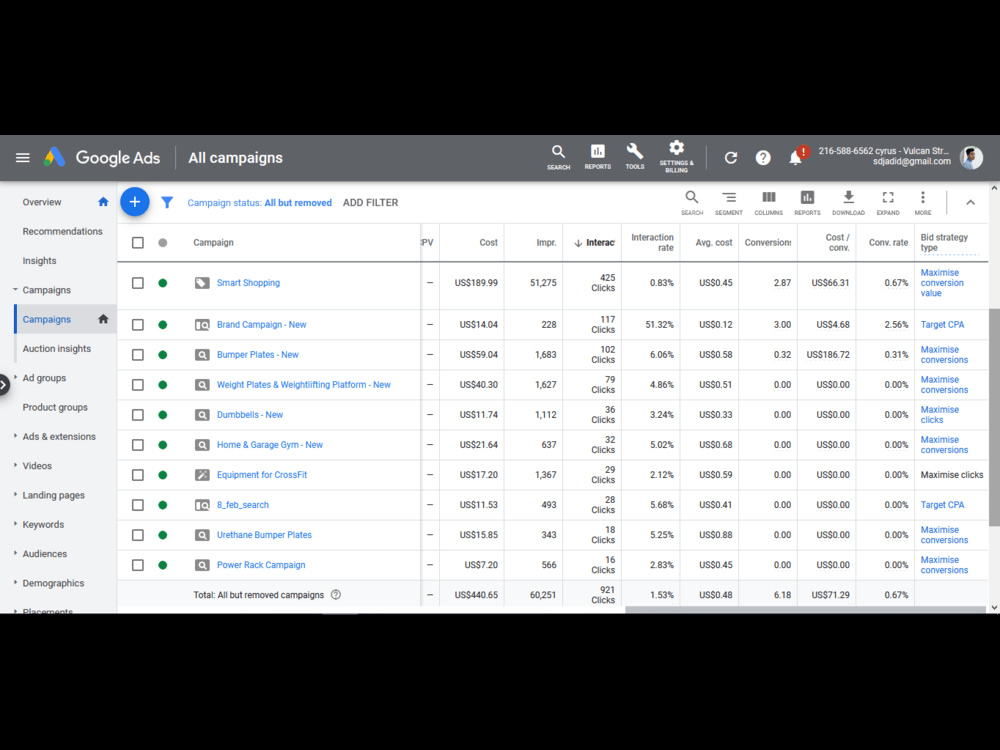Image resolution: width=1000 pixels, height=750 pixels.
Task: Click the Campaigns home icon in sidebar
Action: click(x=103, y=319)
